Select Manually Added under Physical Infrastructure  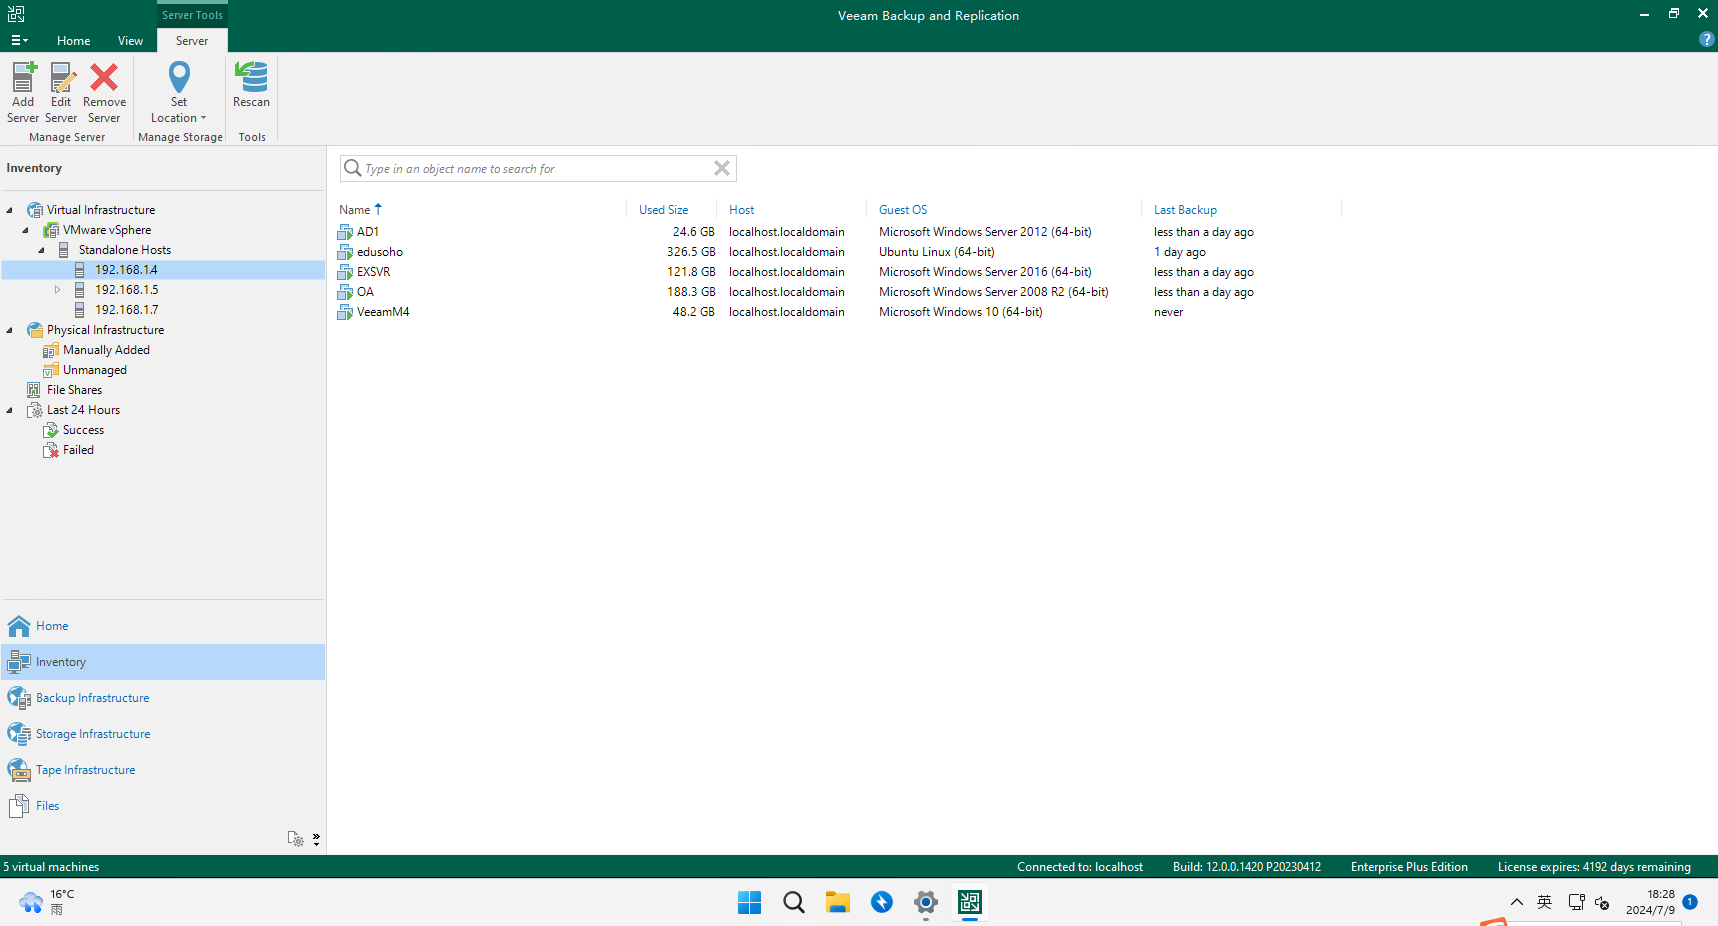click(x=106, y=350)
